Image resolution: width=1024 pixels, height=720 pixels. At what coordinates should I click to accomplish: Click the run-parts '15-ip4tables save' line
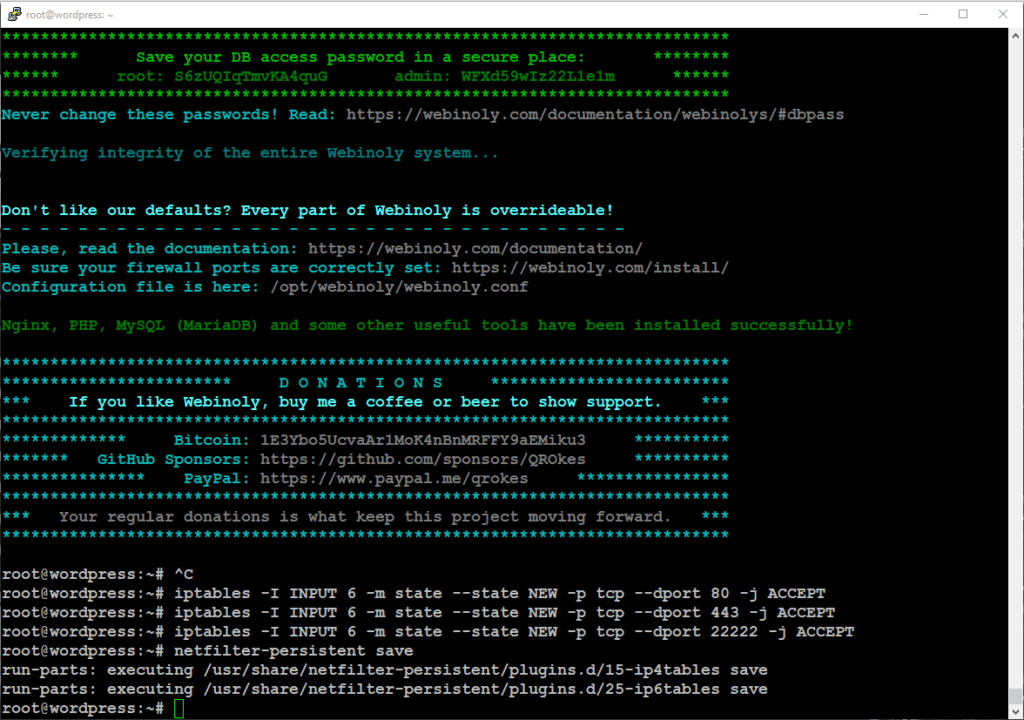tap(385, 670)
